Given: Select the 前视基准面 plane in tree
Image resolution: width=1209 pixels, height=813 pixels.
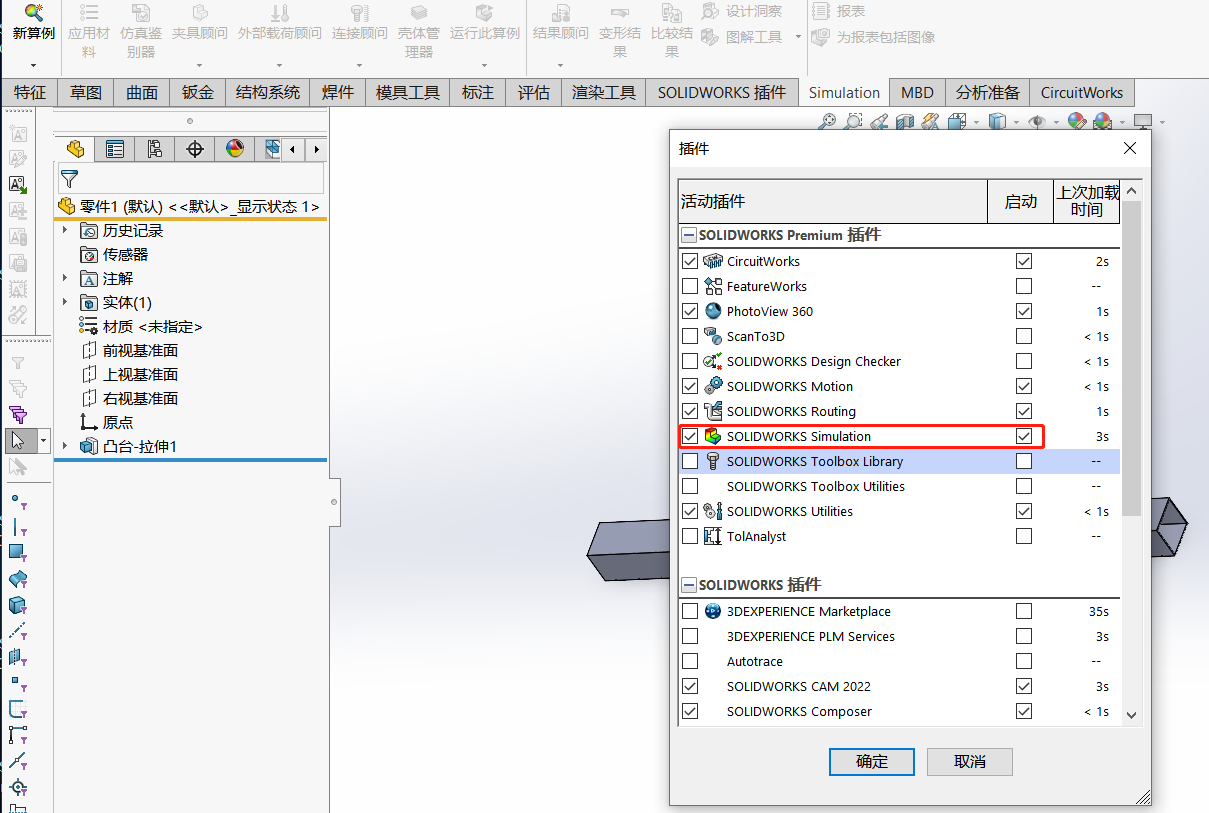Looking at the screenshot, I should pyautogui.click(x=140, y=351).
